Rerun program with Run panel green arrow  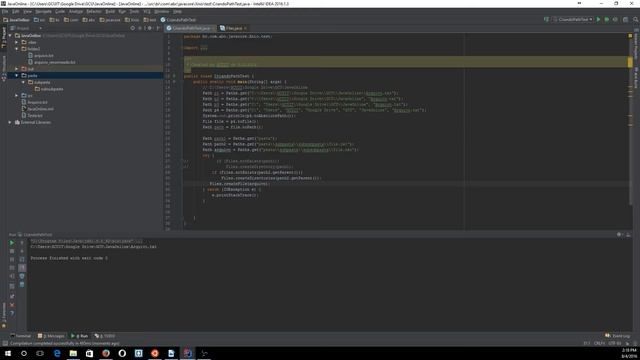12,243
